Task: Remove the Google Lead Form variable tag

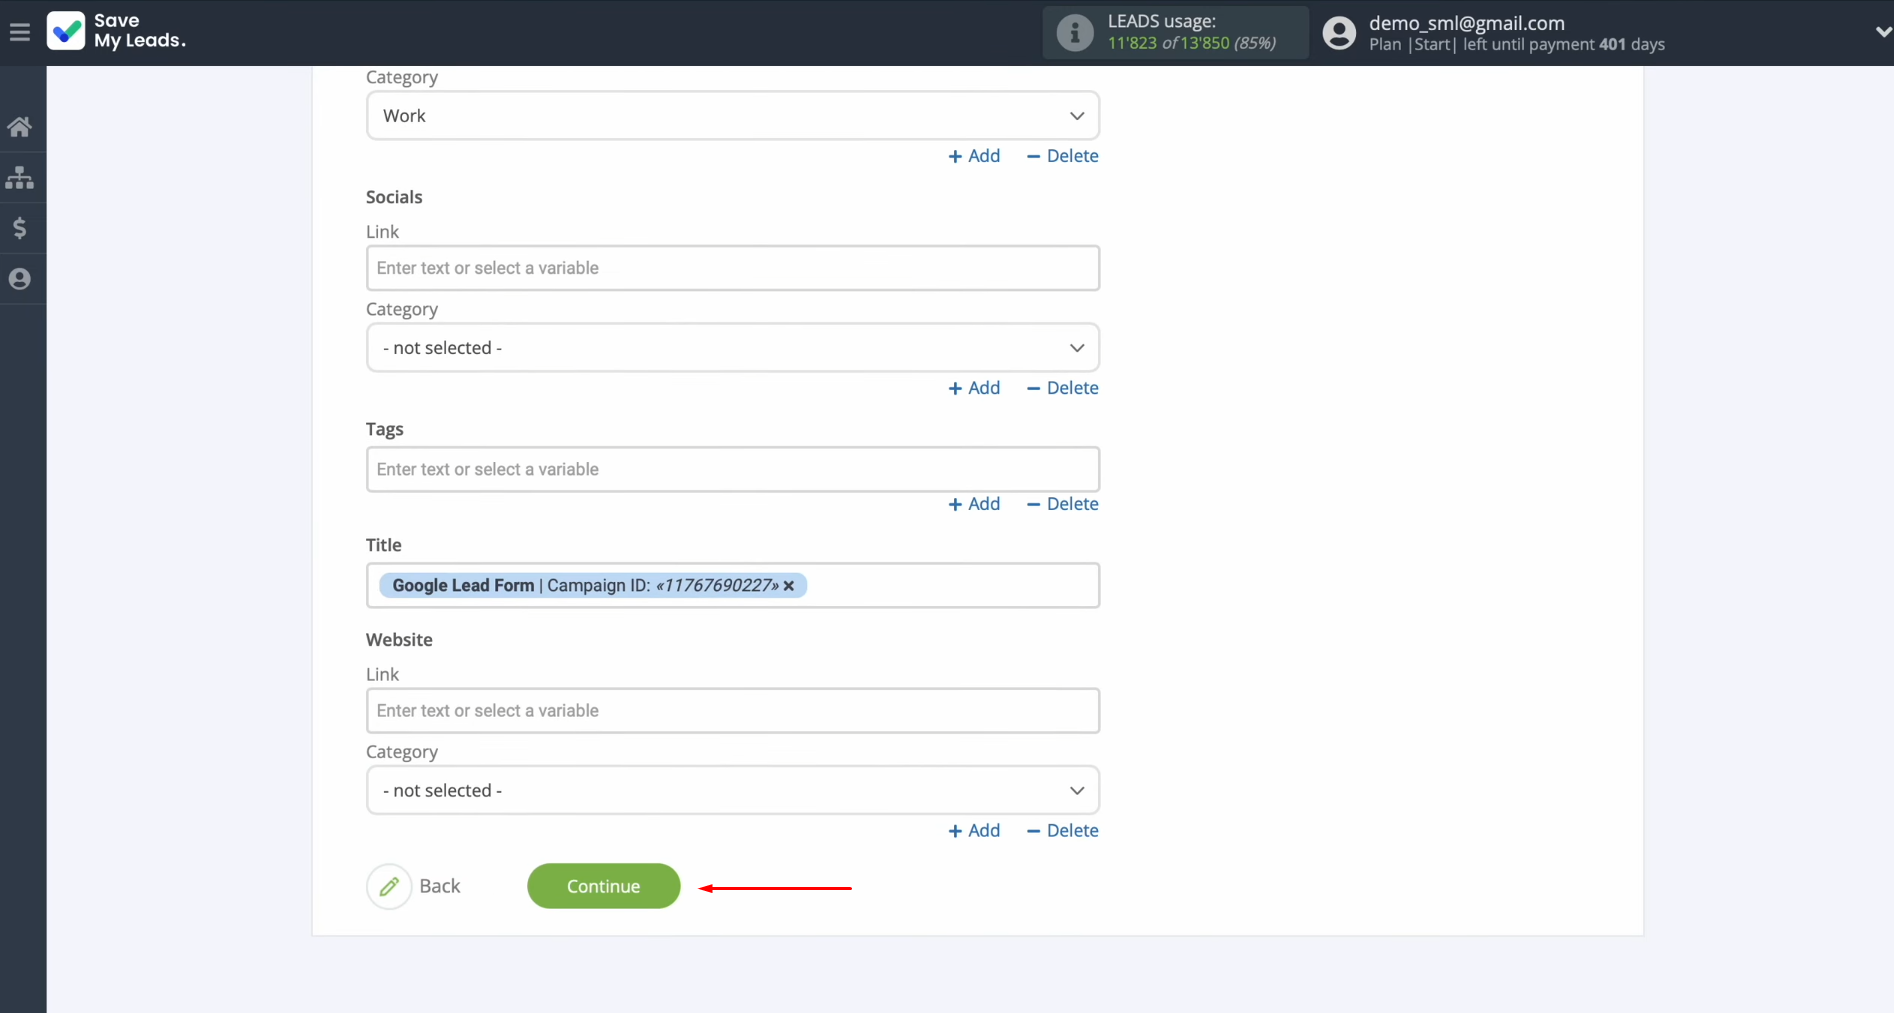Action: [789, 586]
